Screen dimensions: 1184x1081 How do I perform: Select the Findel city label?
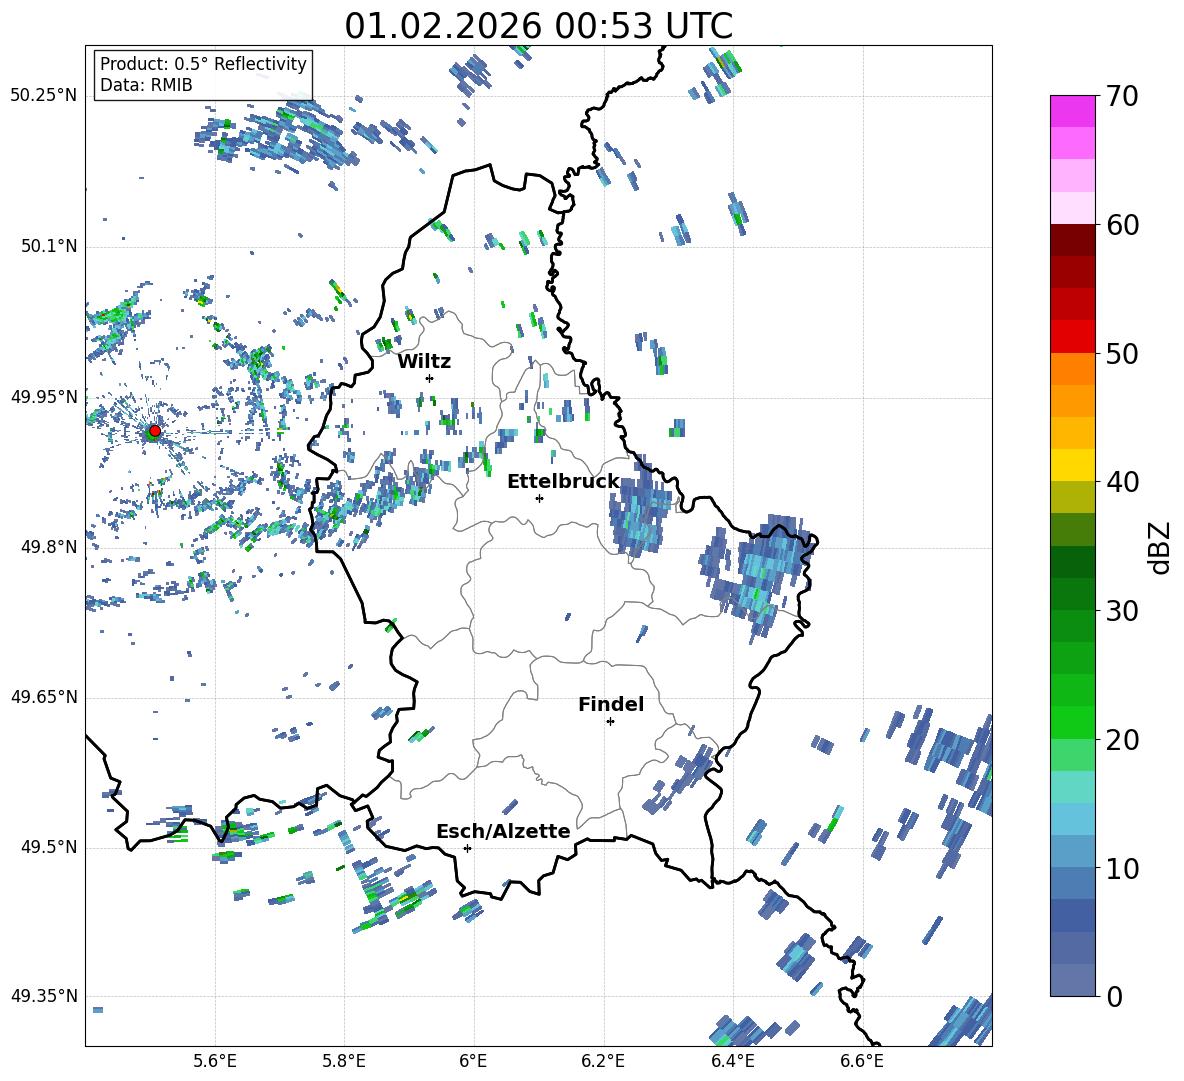pyautogui.click(x=610, y=704)
